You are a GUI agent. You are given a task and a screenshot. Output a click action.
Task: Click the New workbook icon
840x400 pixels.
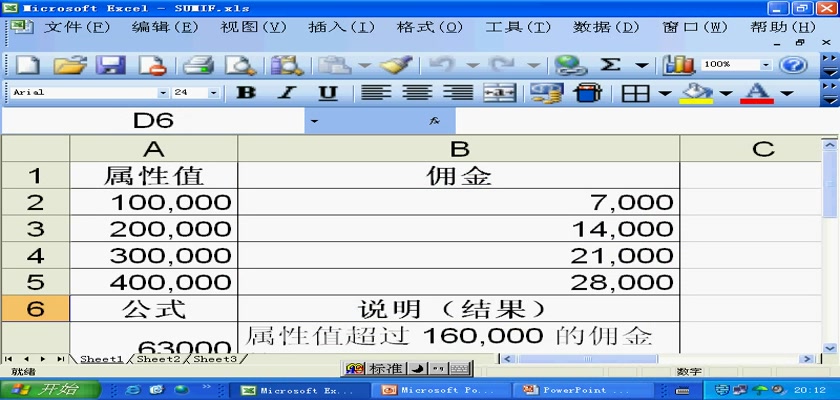coord(28,65)
